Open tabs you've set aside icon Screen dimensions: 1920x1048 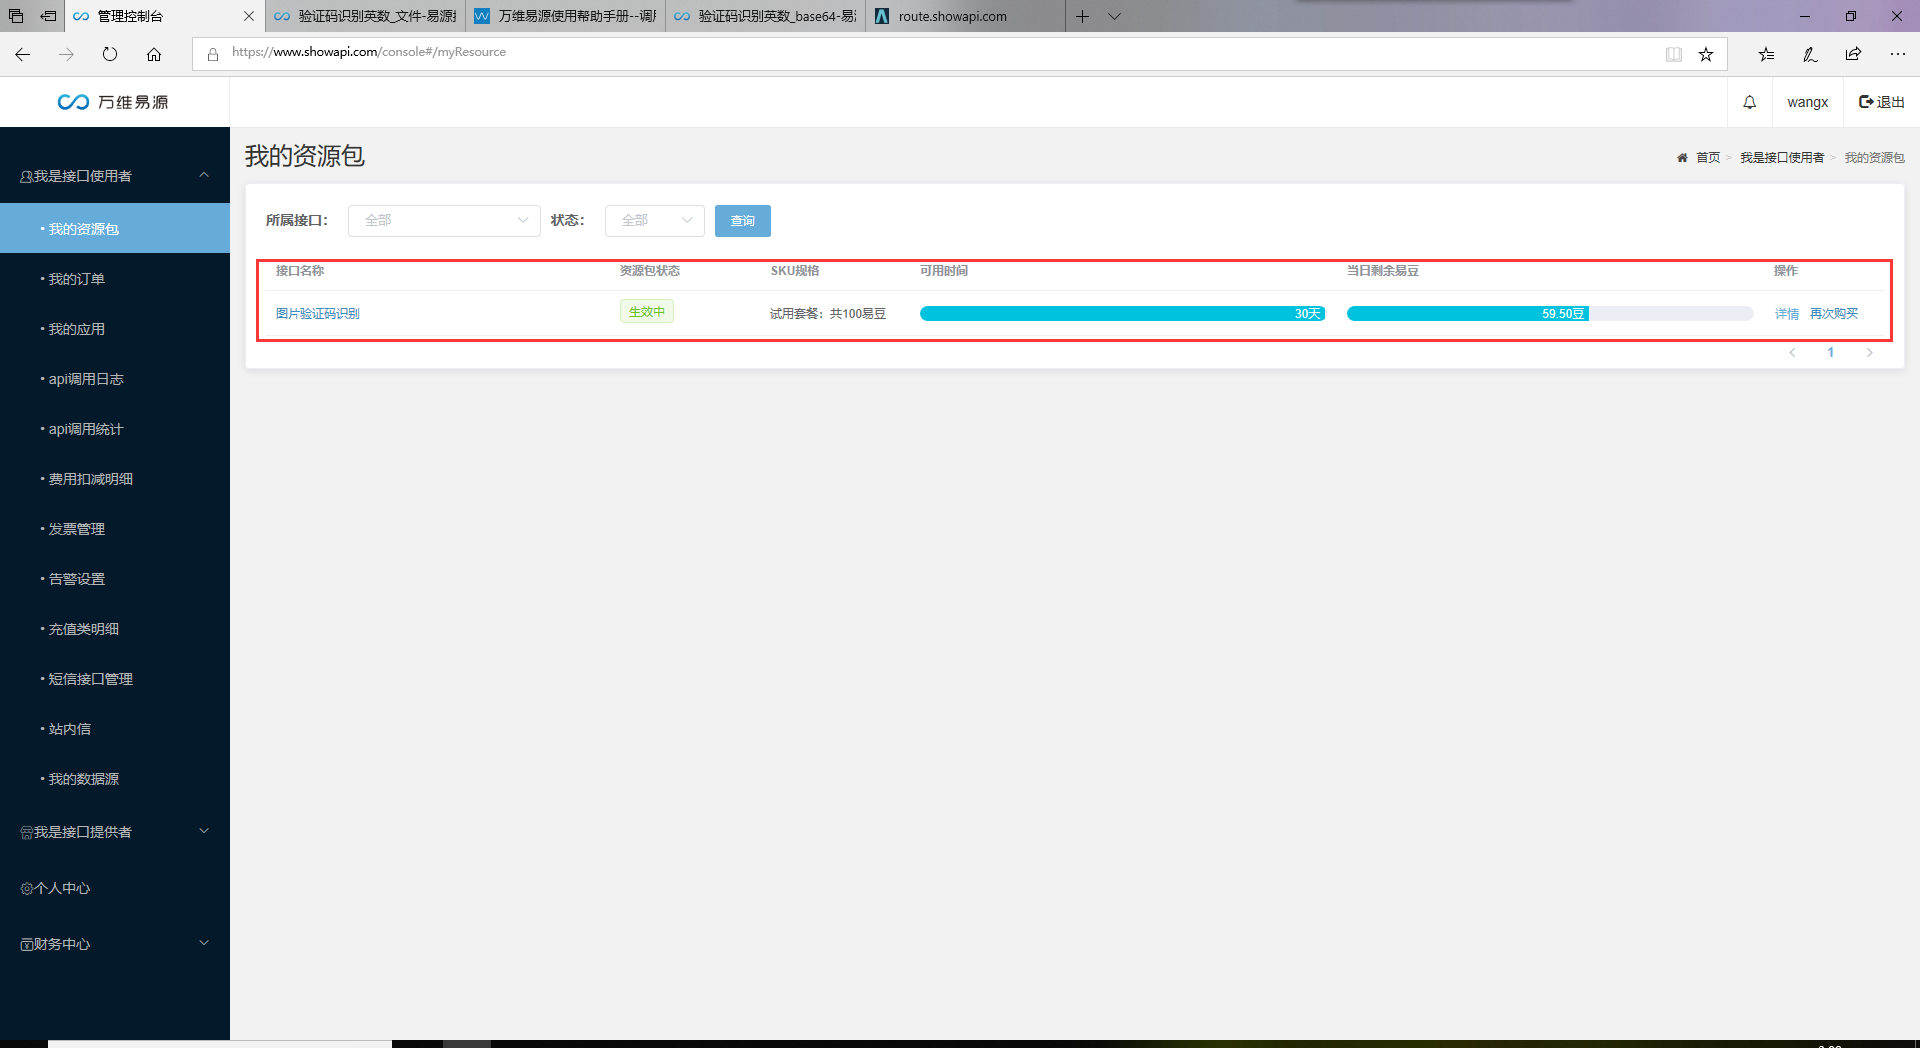[x=16, y=16]
